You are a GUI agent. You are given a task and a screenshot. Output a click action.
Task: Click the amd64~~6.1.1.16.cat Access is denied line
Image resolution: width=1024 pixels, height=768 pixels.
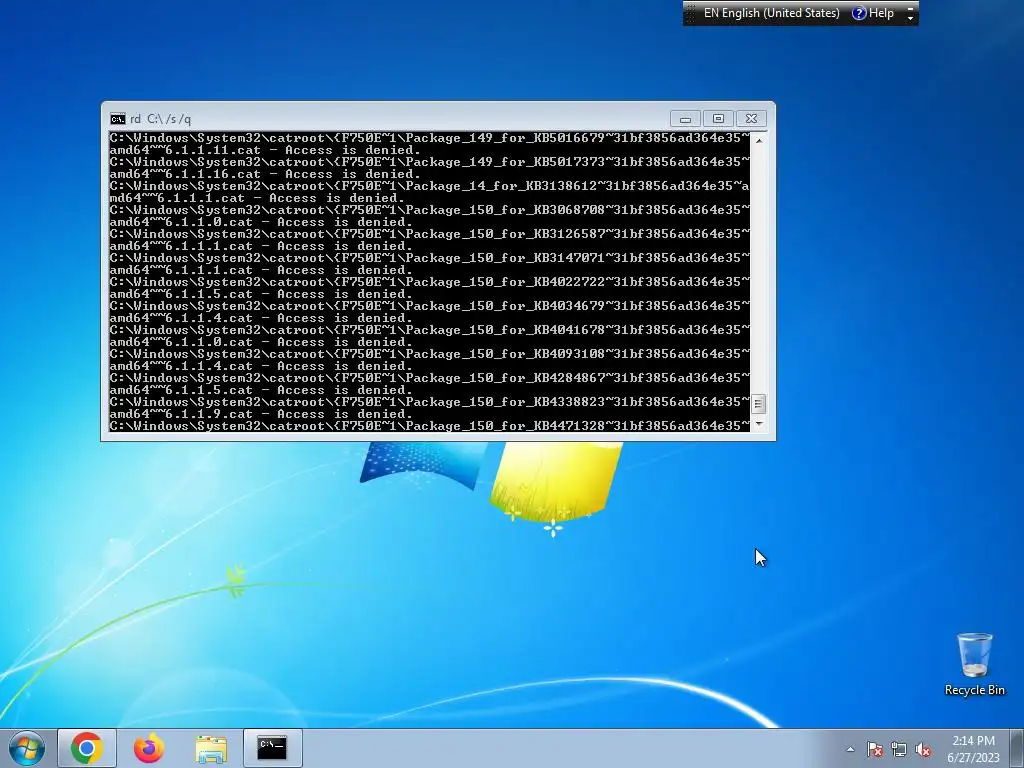[x=264, y=174]
